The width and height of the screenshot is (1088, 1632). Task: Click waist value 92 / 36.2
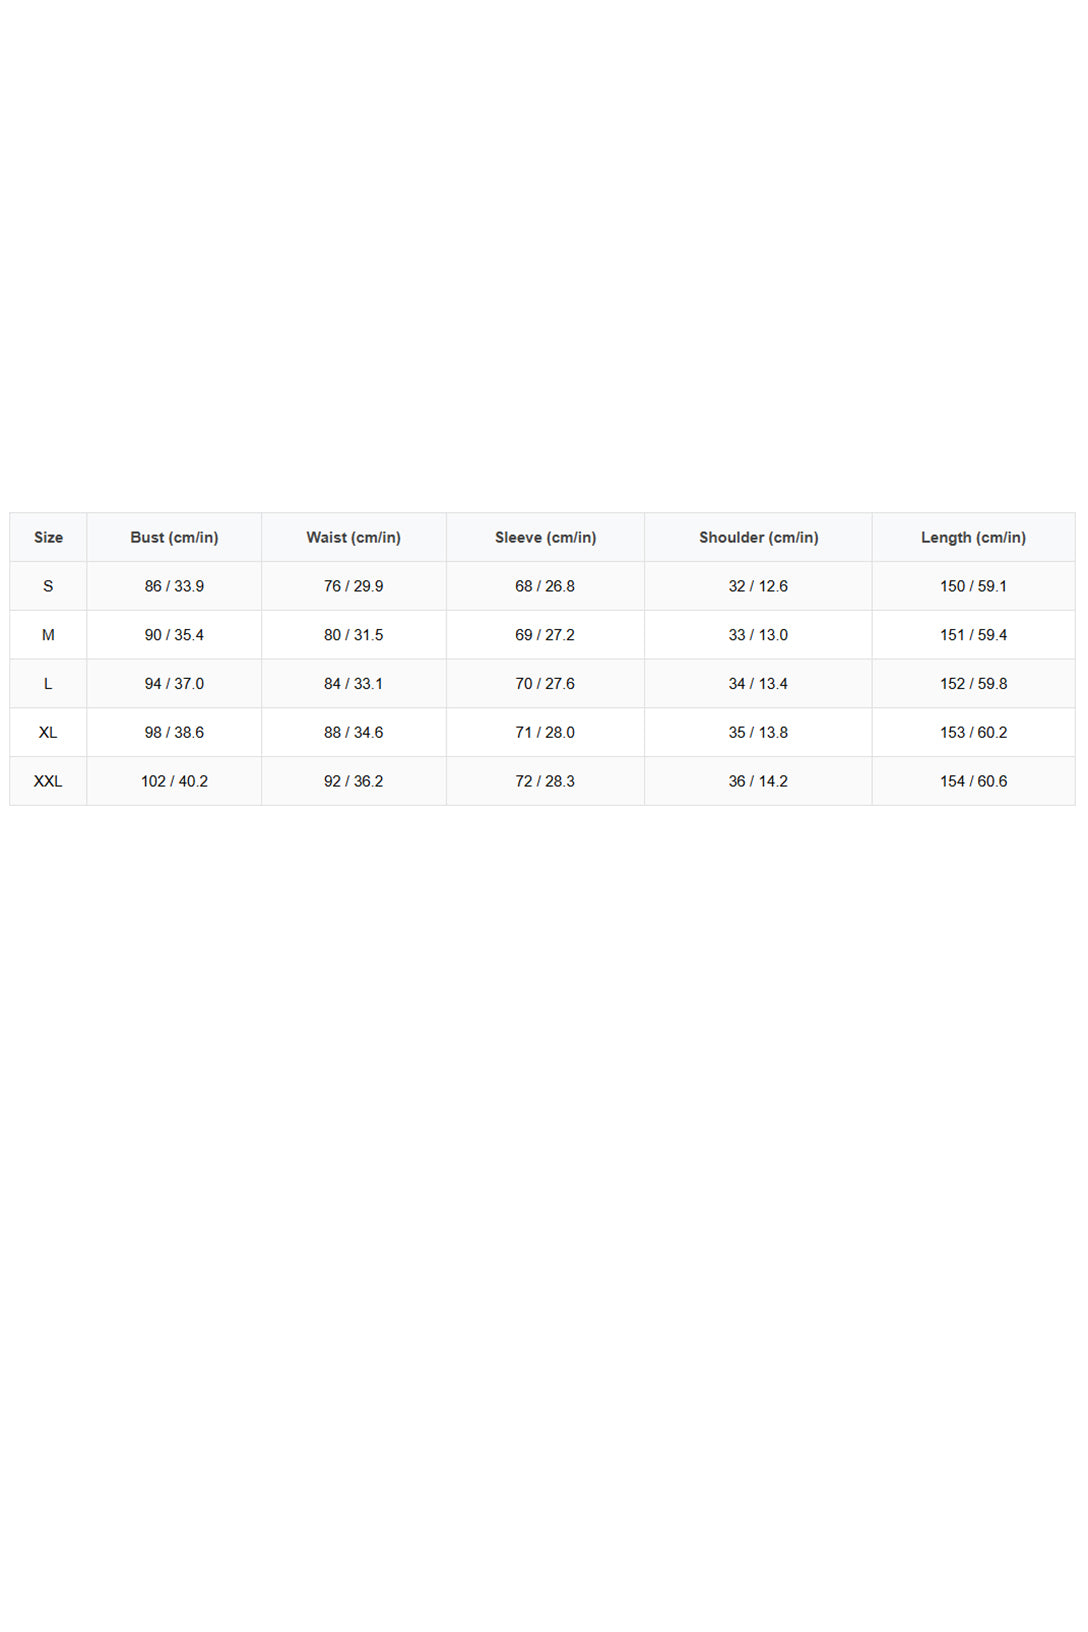[x=353, y=782]
